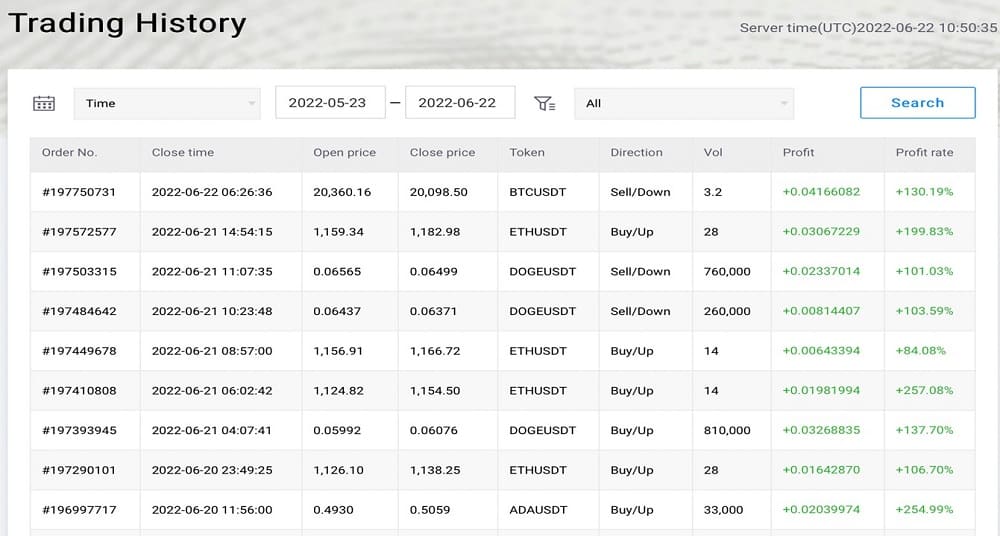The height and width of the screenshot is (536, 1000).
Task: Click close price 1,182.98
Action: click(435, 232)
